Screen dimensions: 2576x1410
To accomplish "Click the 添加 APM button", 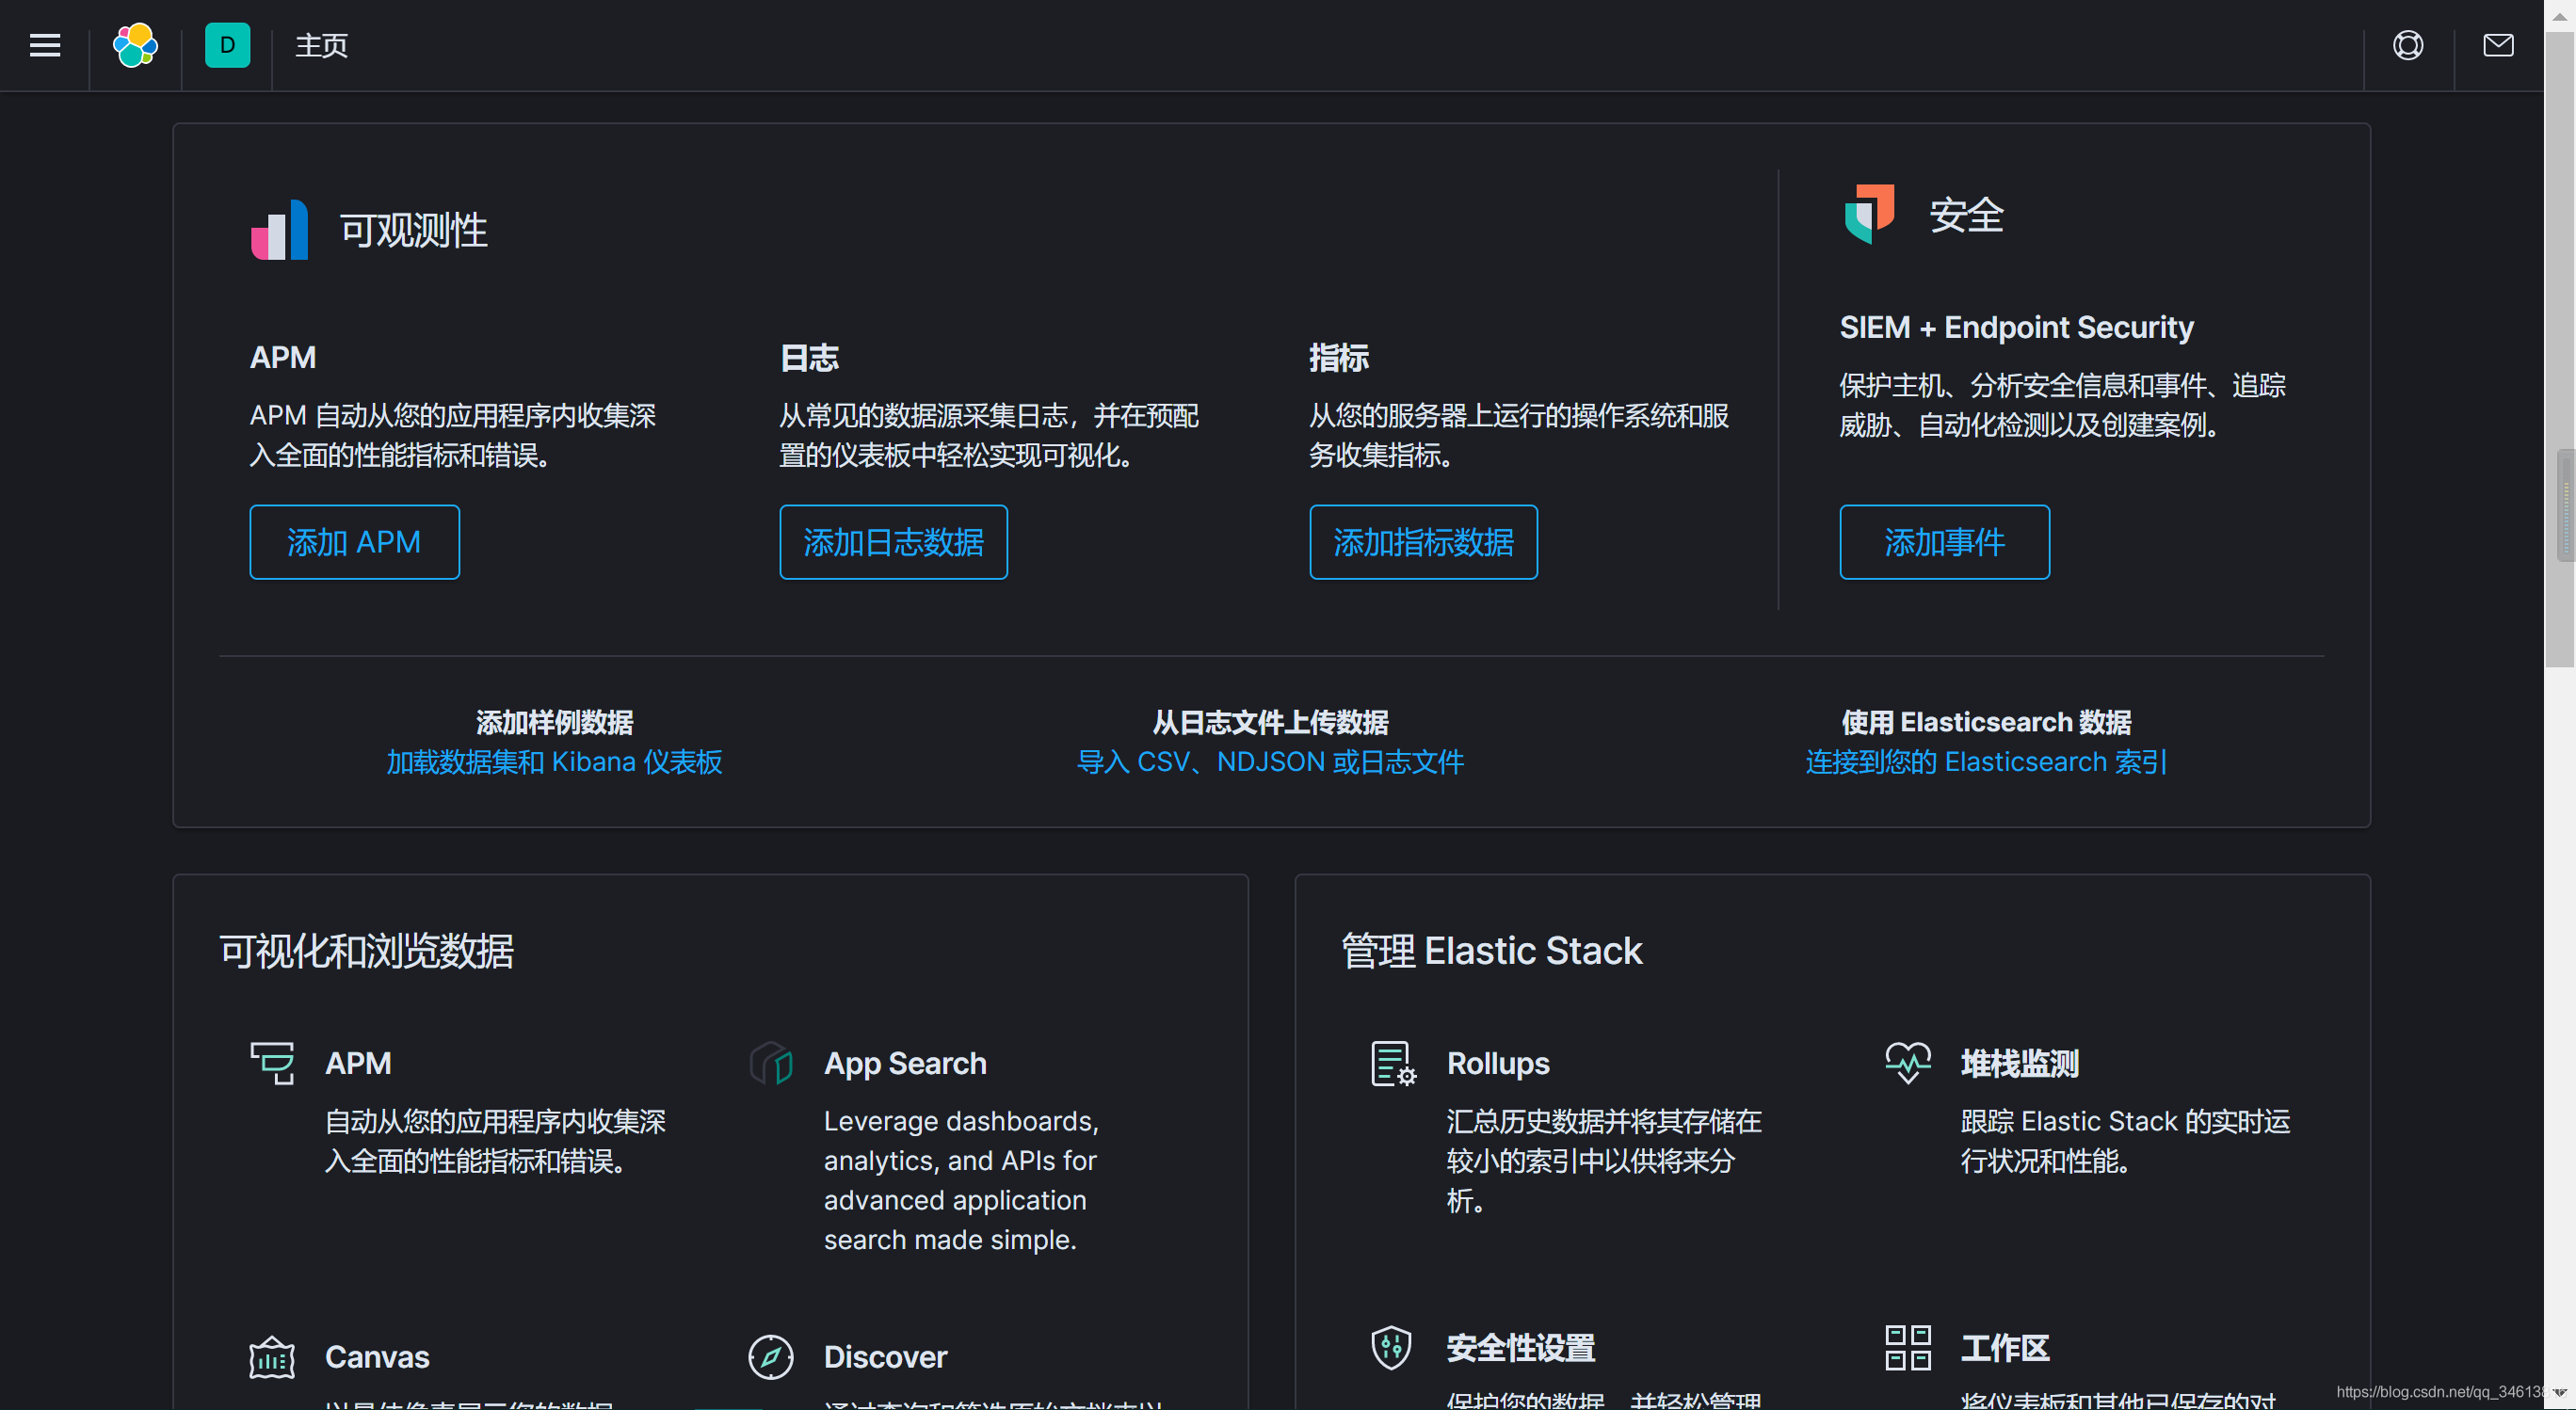I will pyautogui.click(x=355, y=542).
